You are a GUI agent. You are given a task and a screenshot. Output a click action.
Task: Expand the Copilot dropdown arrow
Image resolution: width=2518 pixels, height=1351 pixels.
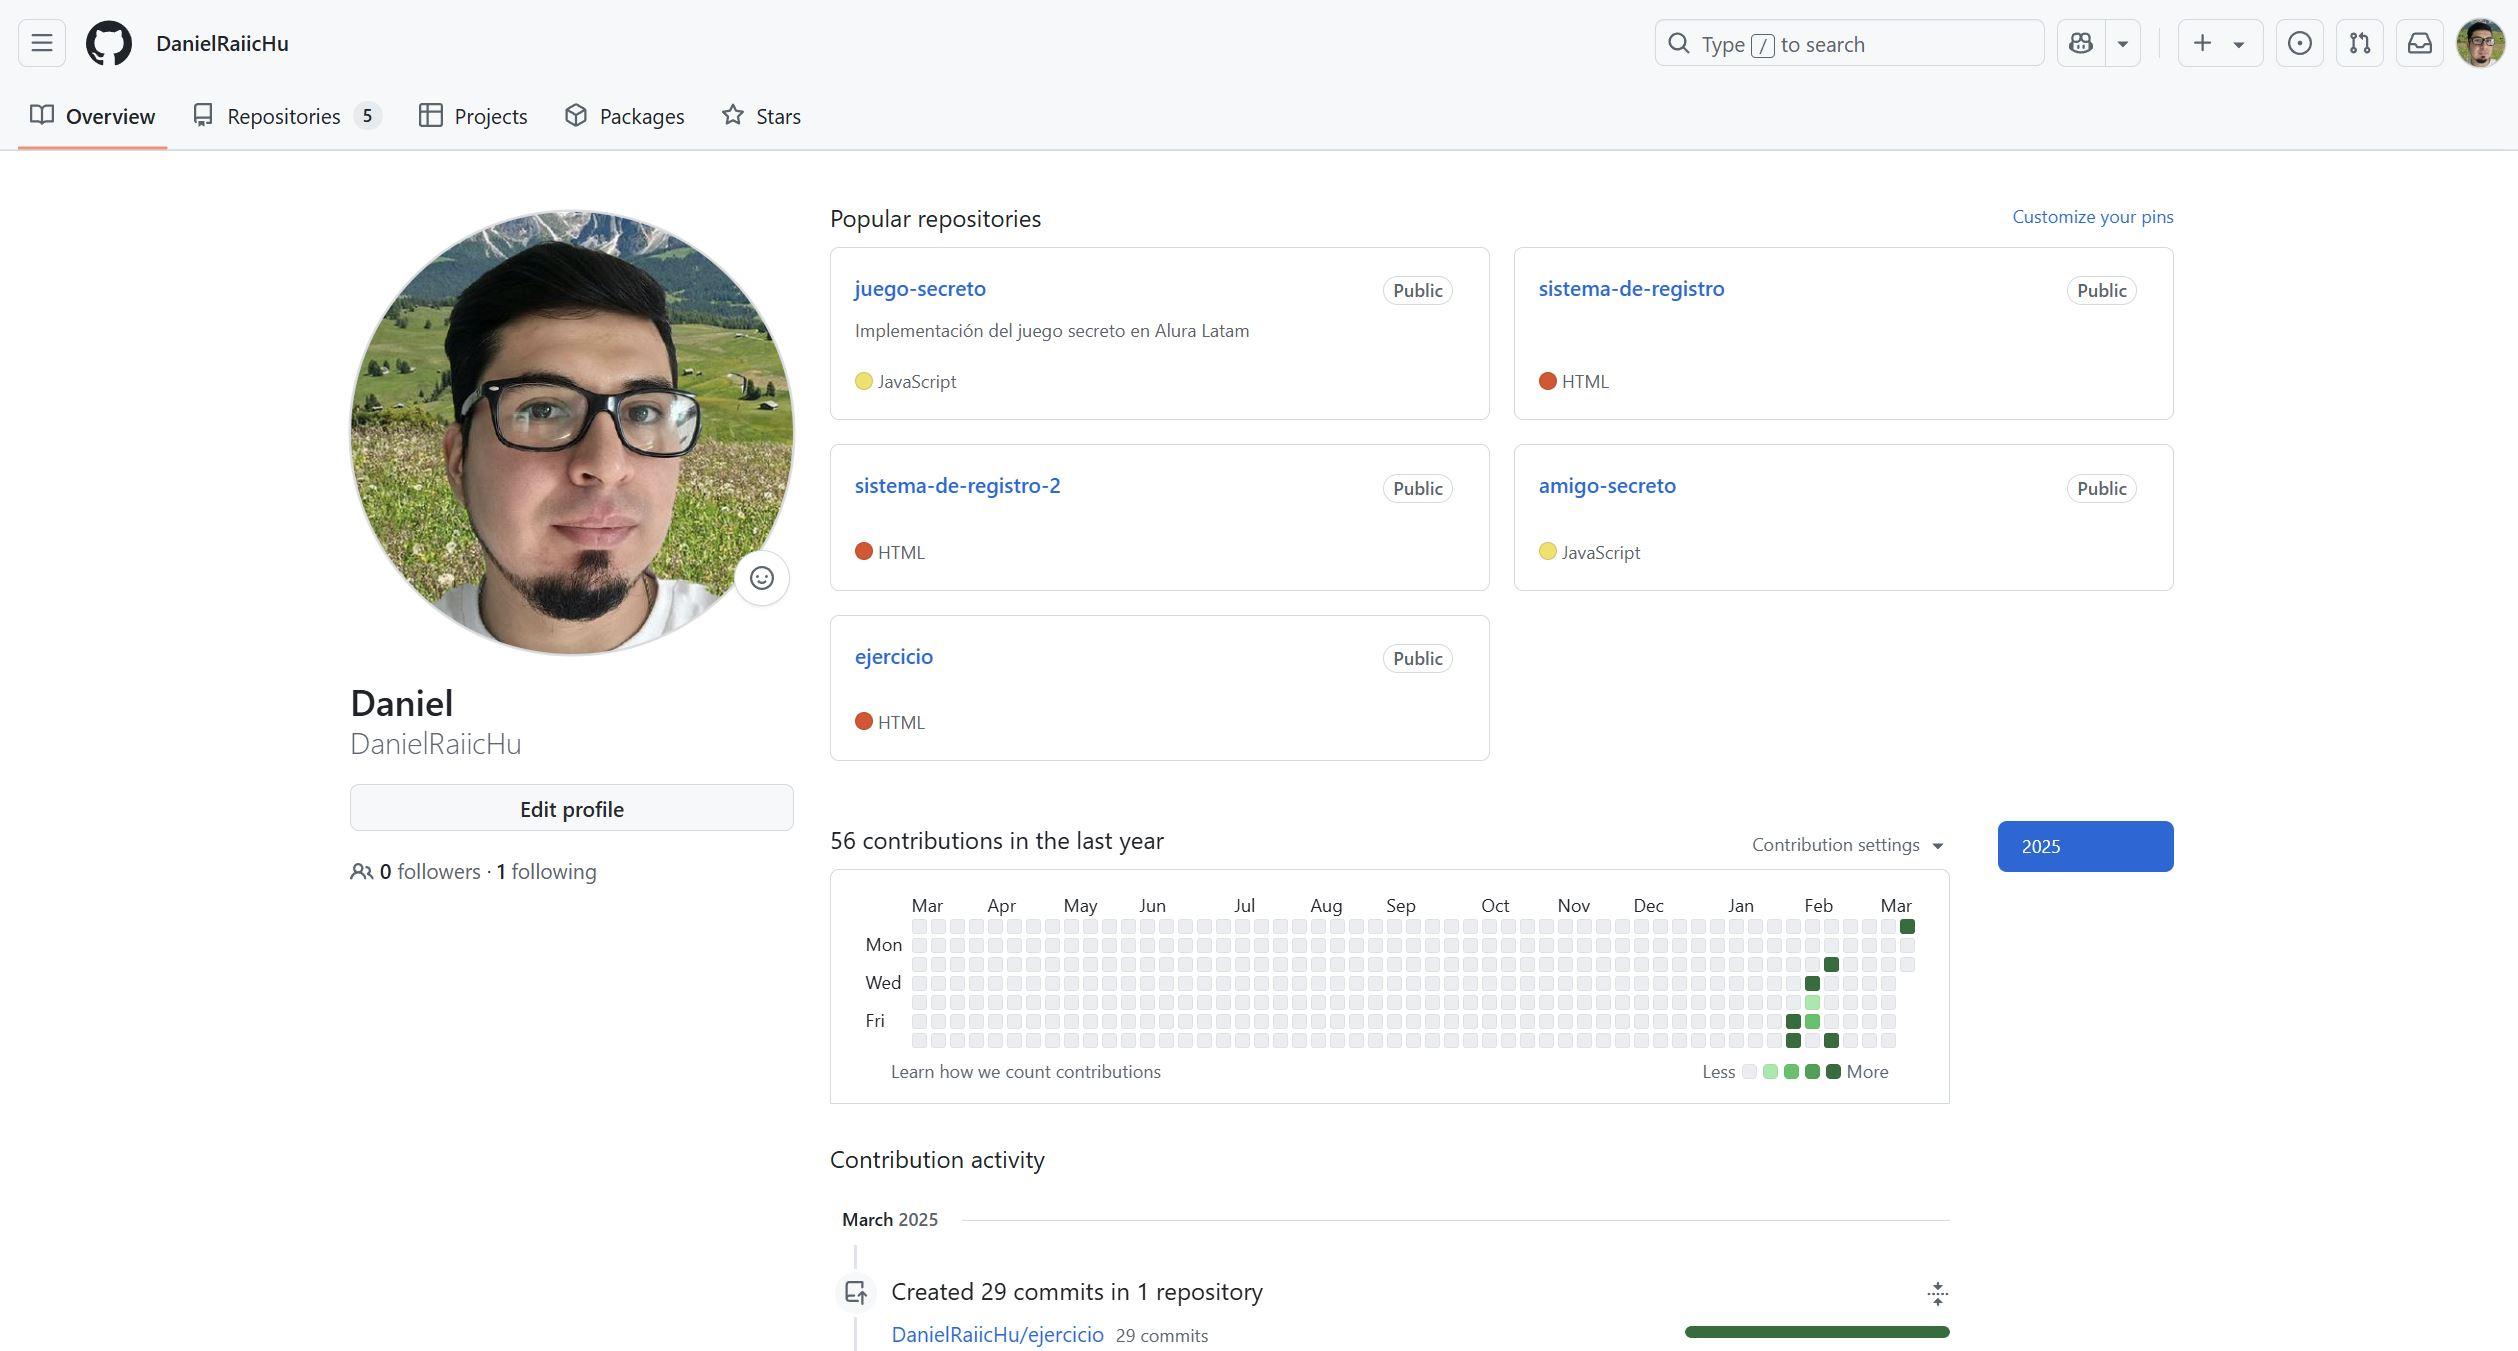pyautogui.click(x=2122, y=43)
